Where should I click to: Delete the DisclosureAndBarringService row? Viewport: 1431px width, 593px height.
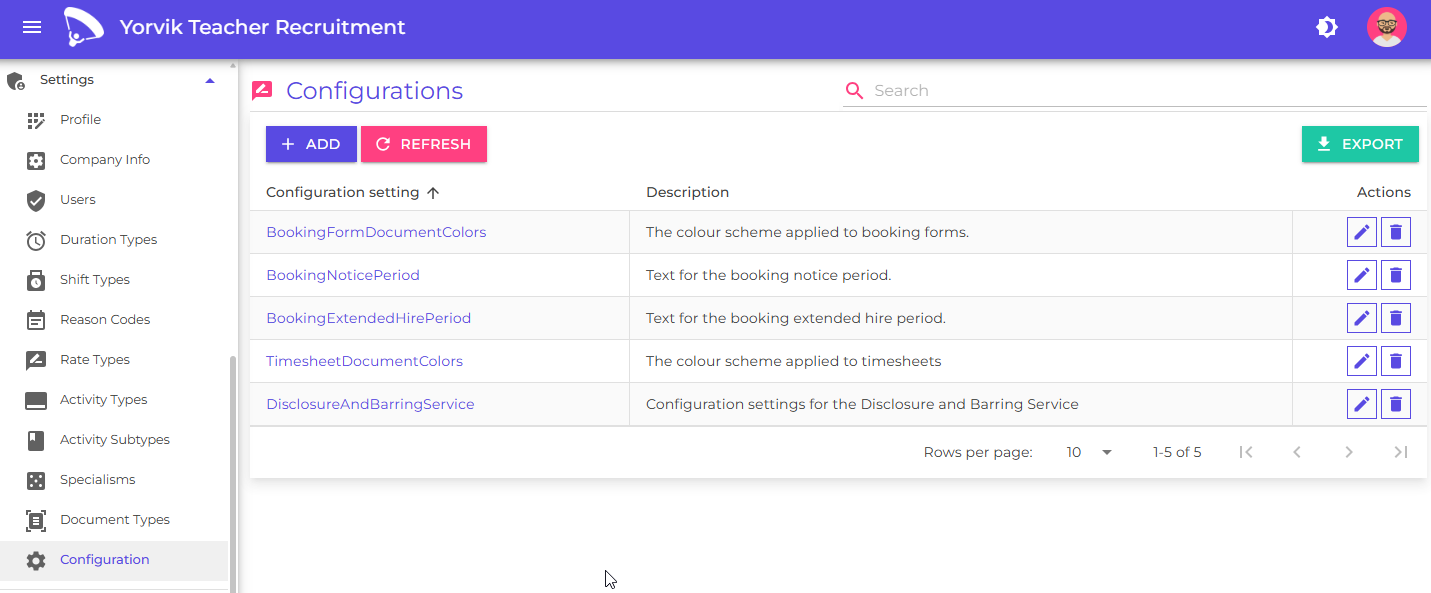point(1396,404)
